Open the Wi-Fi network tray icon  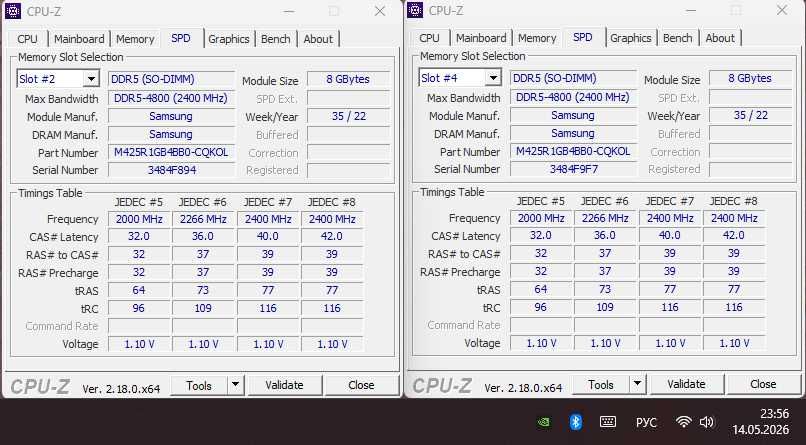(x=683, y=422)
